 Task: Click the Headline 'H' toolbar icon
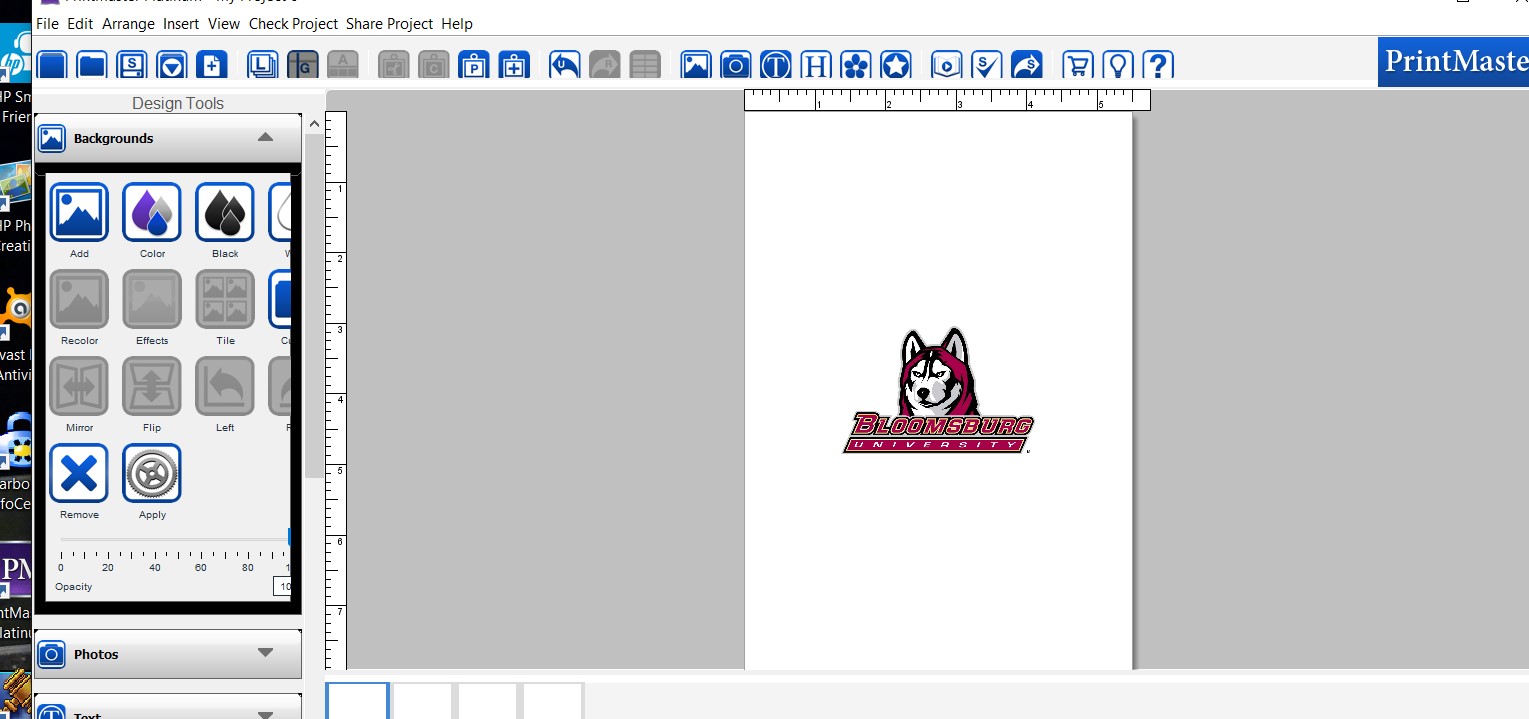(816, 65)
